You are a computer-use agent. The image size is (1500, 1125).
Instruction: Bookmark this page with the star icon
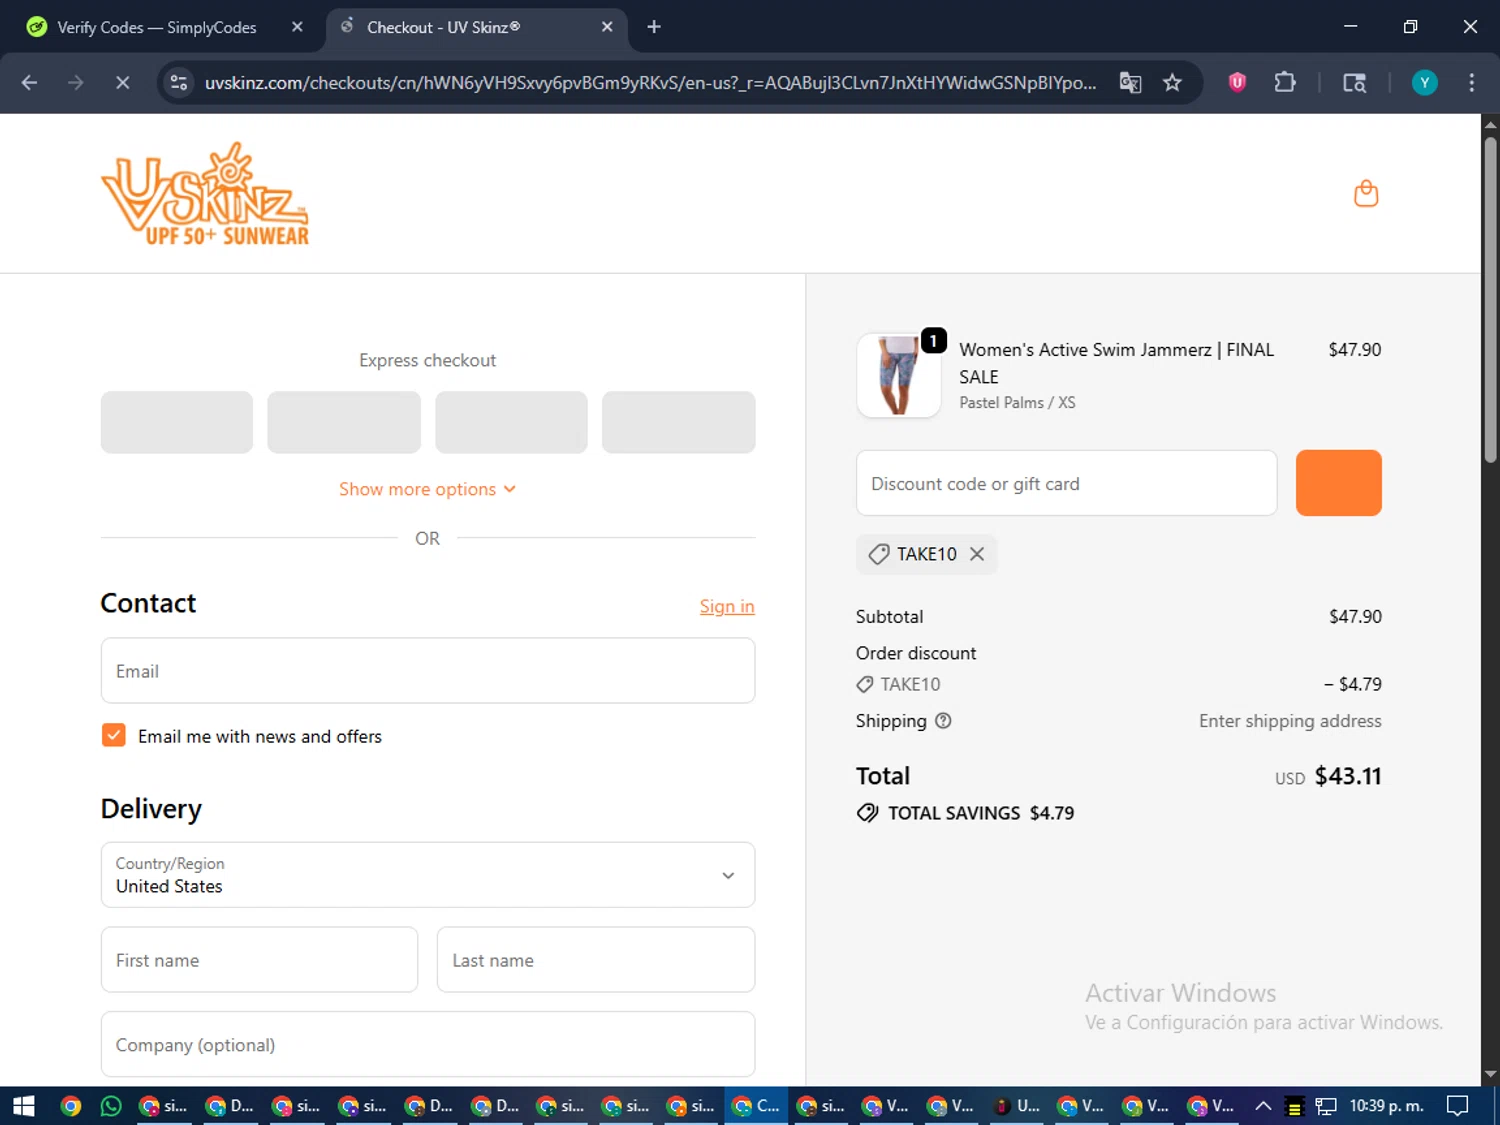pos(1172,83)
